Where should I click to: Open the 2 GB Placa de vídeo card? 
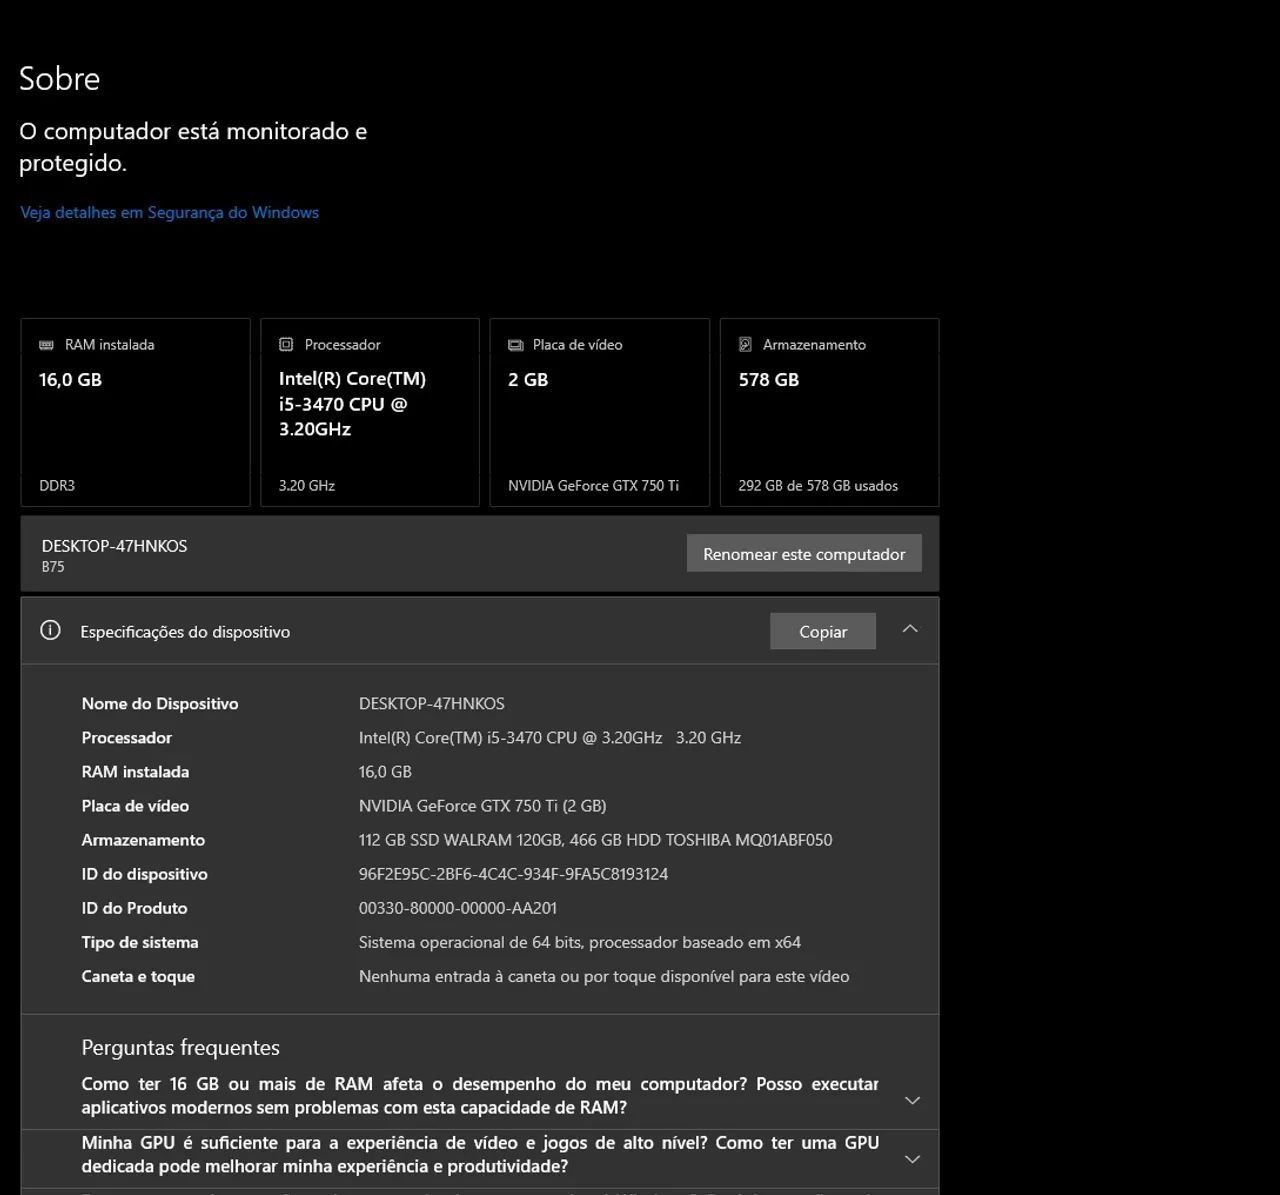click(x=600, y=412)
